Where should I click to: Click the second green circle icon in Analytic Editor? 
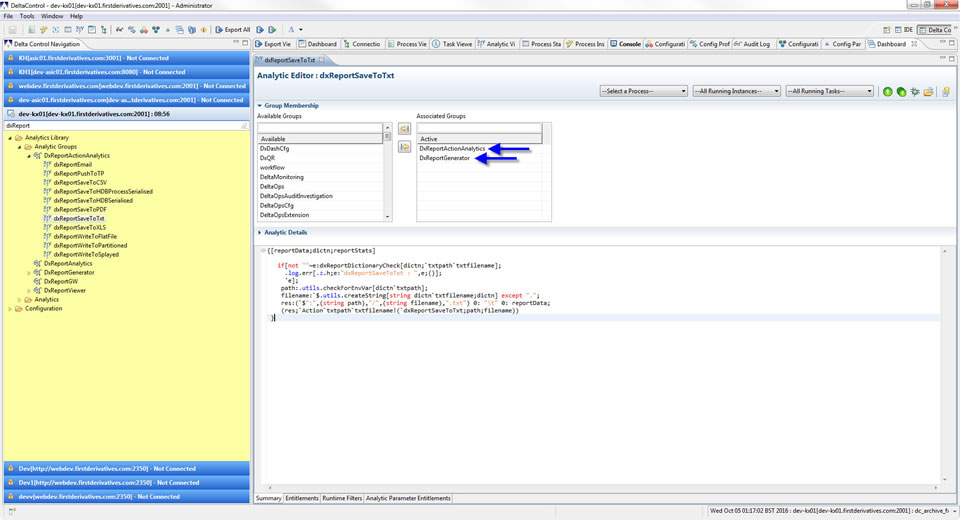901,91
